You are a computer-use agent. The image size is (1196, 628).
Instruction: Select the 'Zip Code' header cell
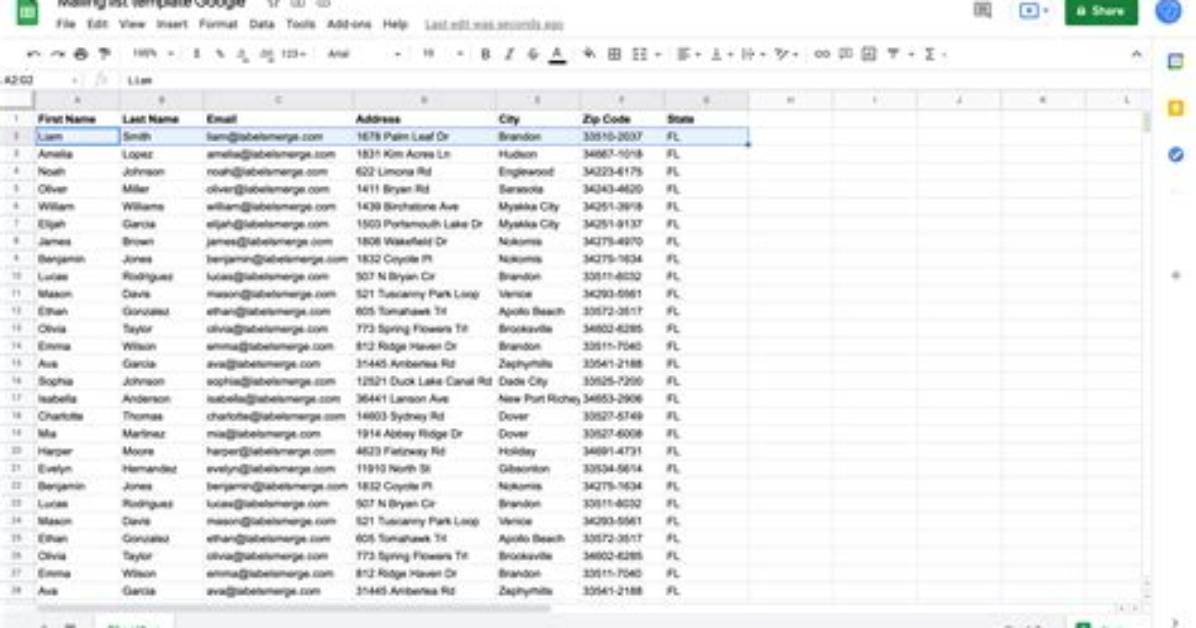click(622, 119)
